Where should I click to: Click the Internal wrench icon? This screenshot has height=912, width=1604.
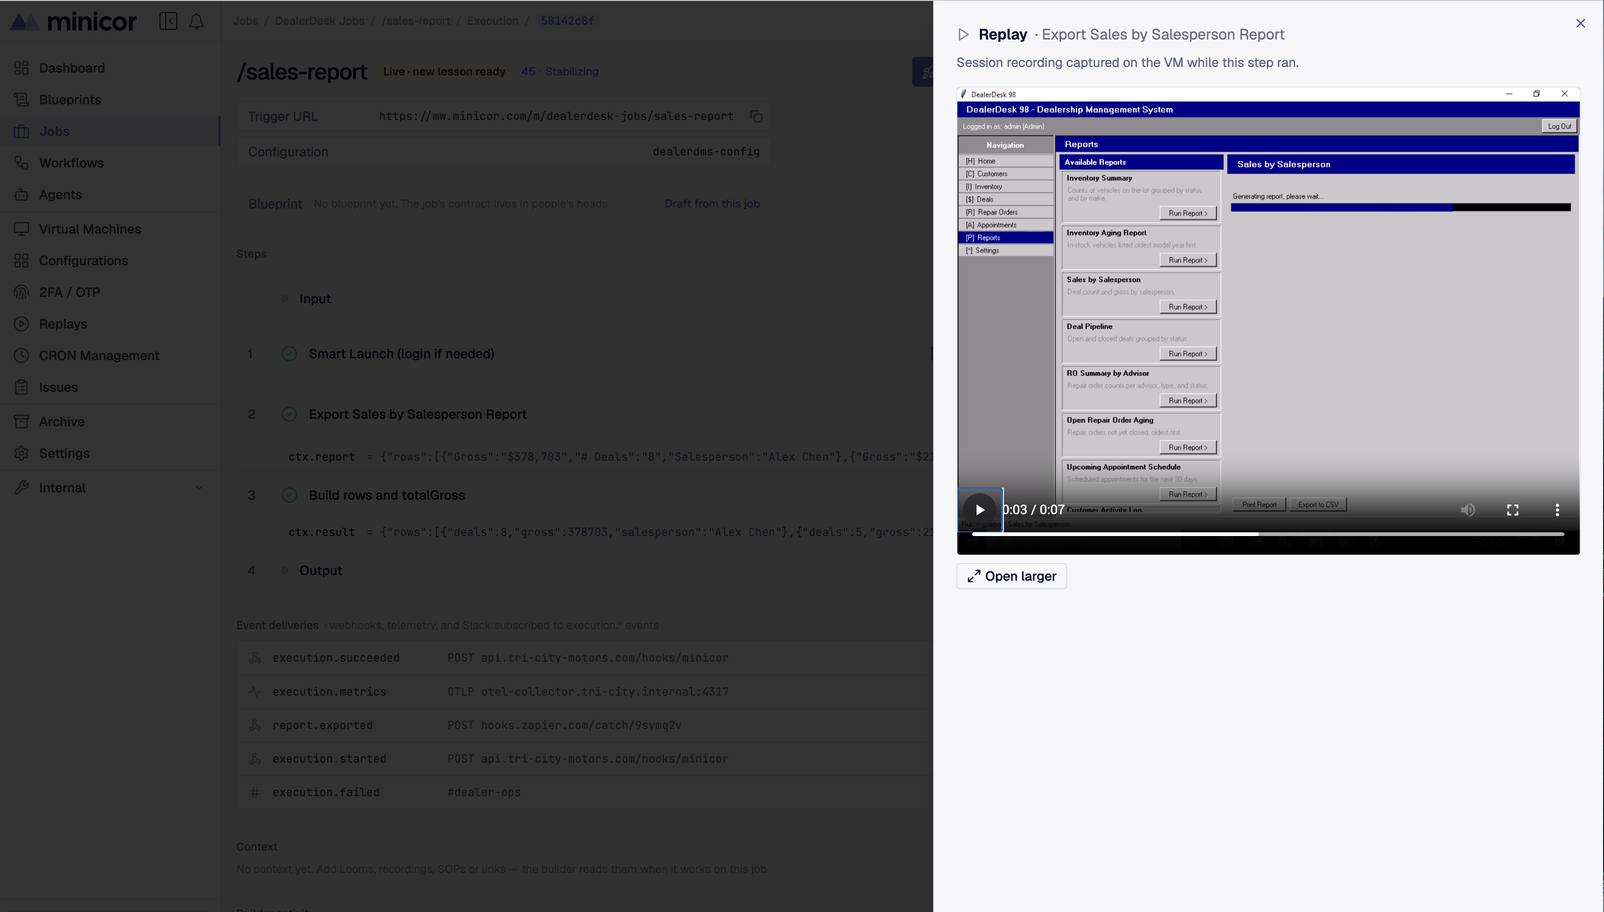22,488
